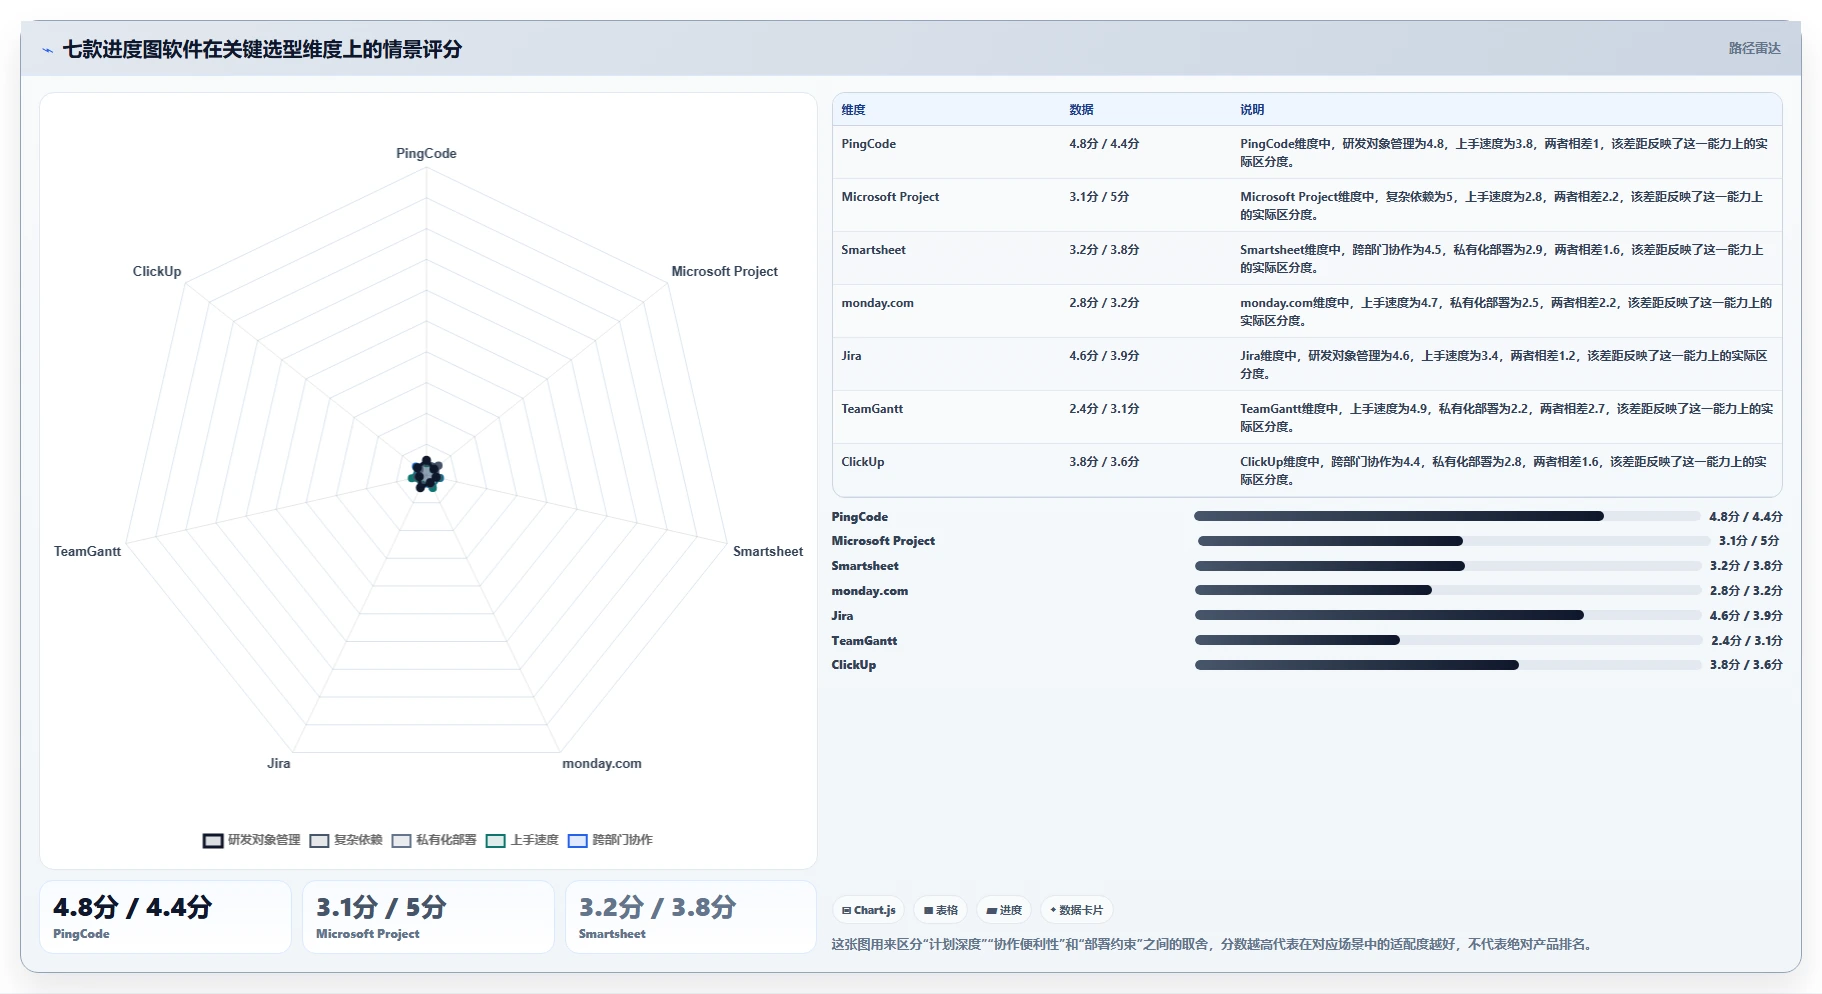Toggle the 私有化部署 legend series
The image size is (1822, 994).
(x=434, y=840)
